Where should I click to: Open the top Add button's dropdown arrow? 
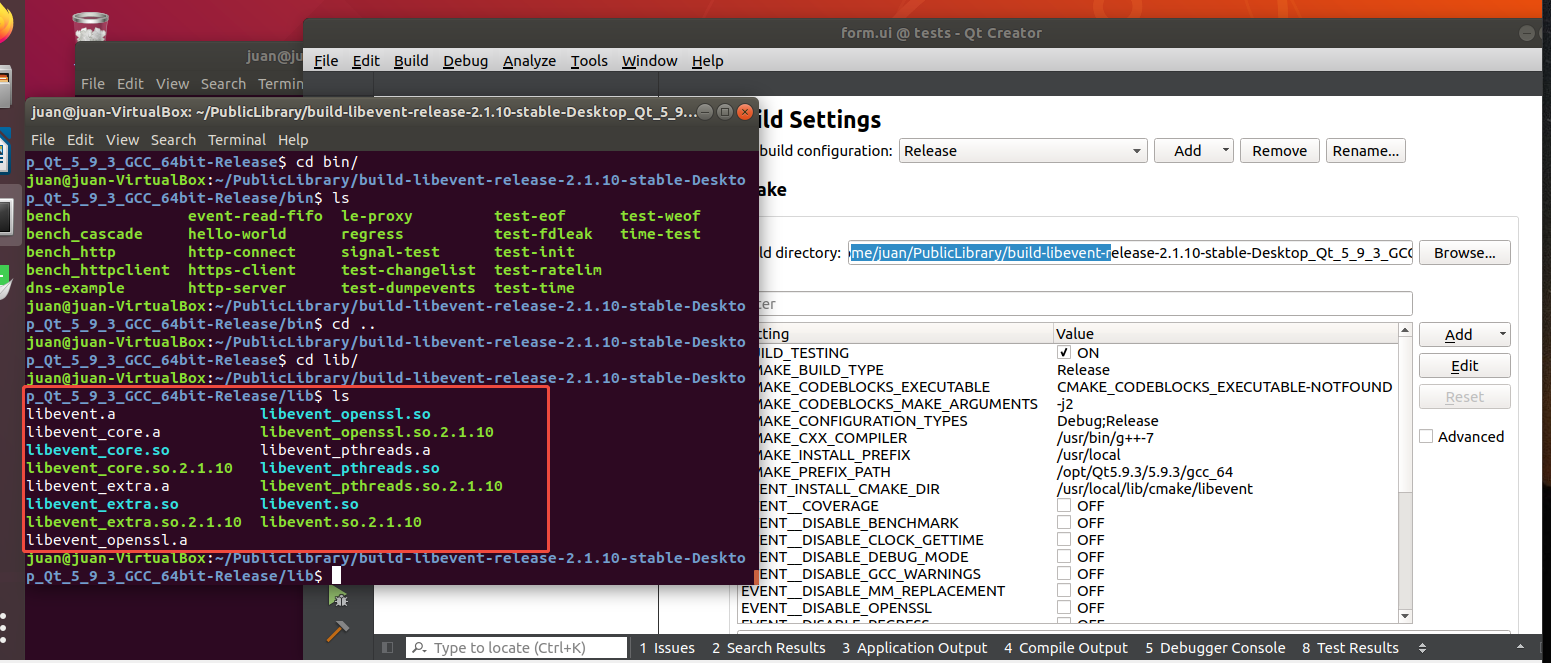point(1226,151)
